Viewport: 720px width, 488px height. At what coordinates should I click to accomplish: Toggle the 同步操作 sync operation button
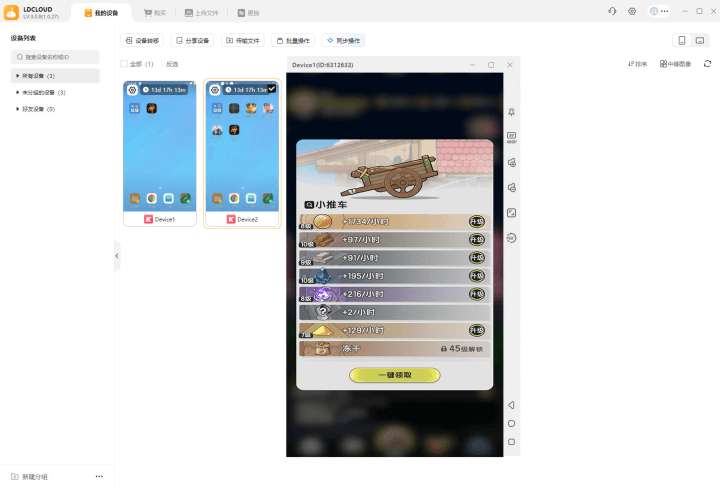pyautogui.click(x=343, y=40)
